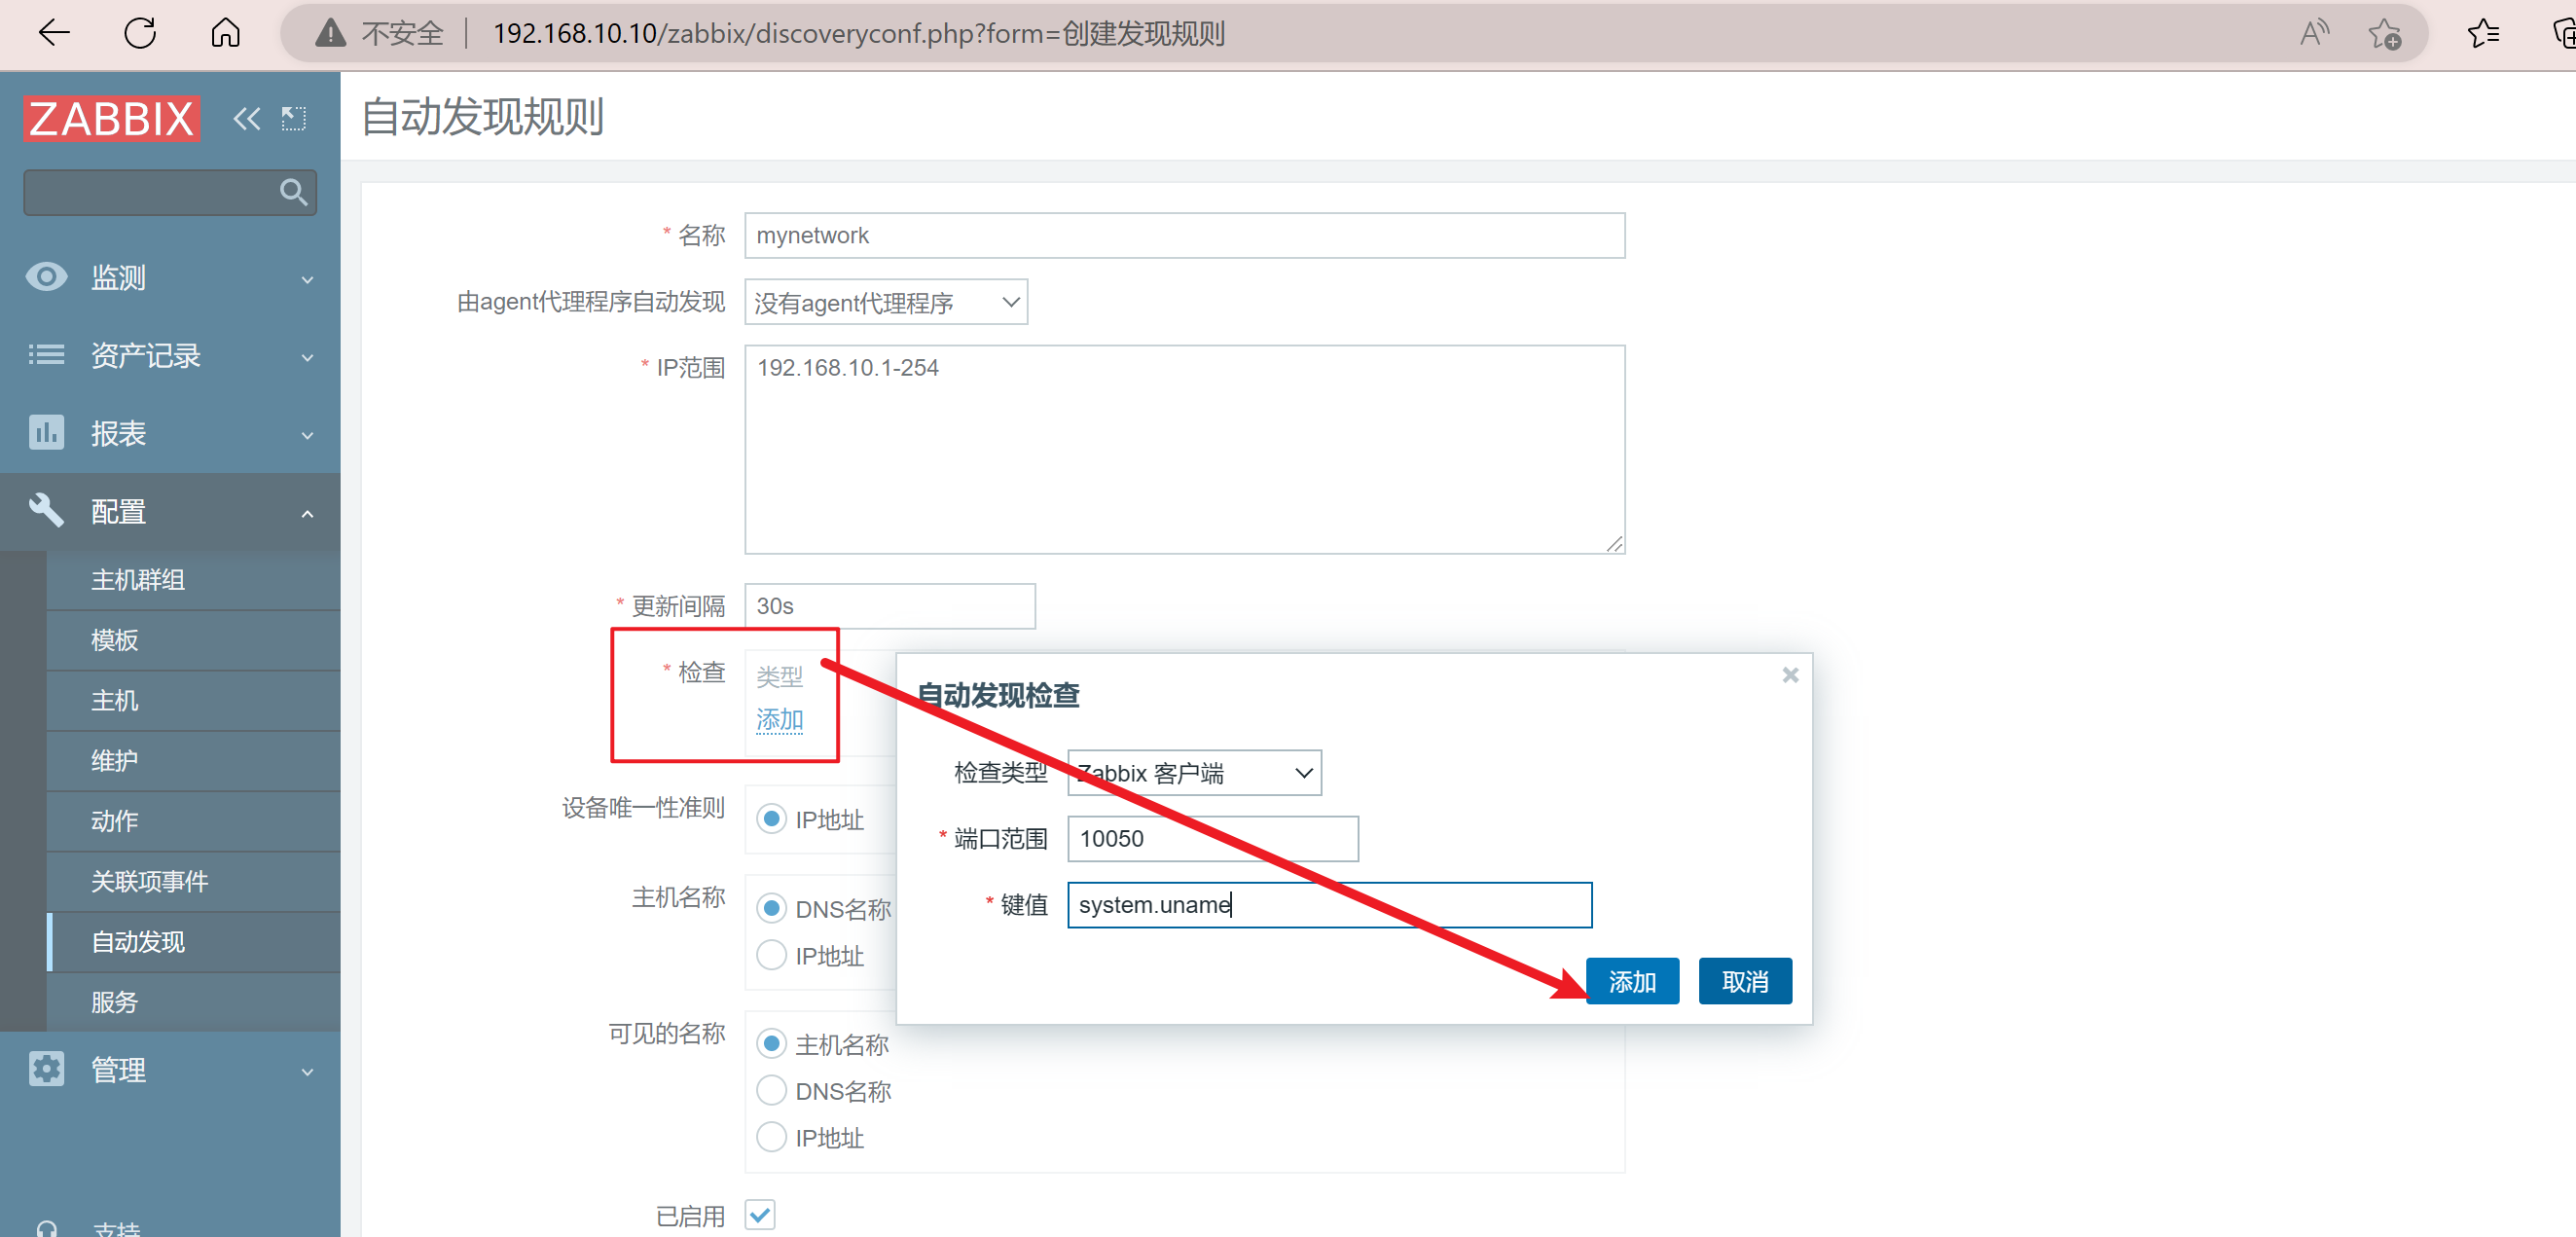
Task: Click the ZABBIX logo
Action: click(x=112, y=118)
